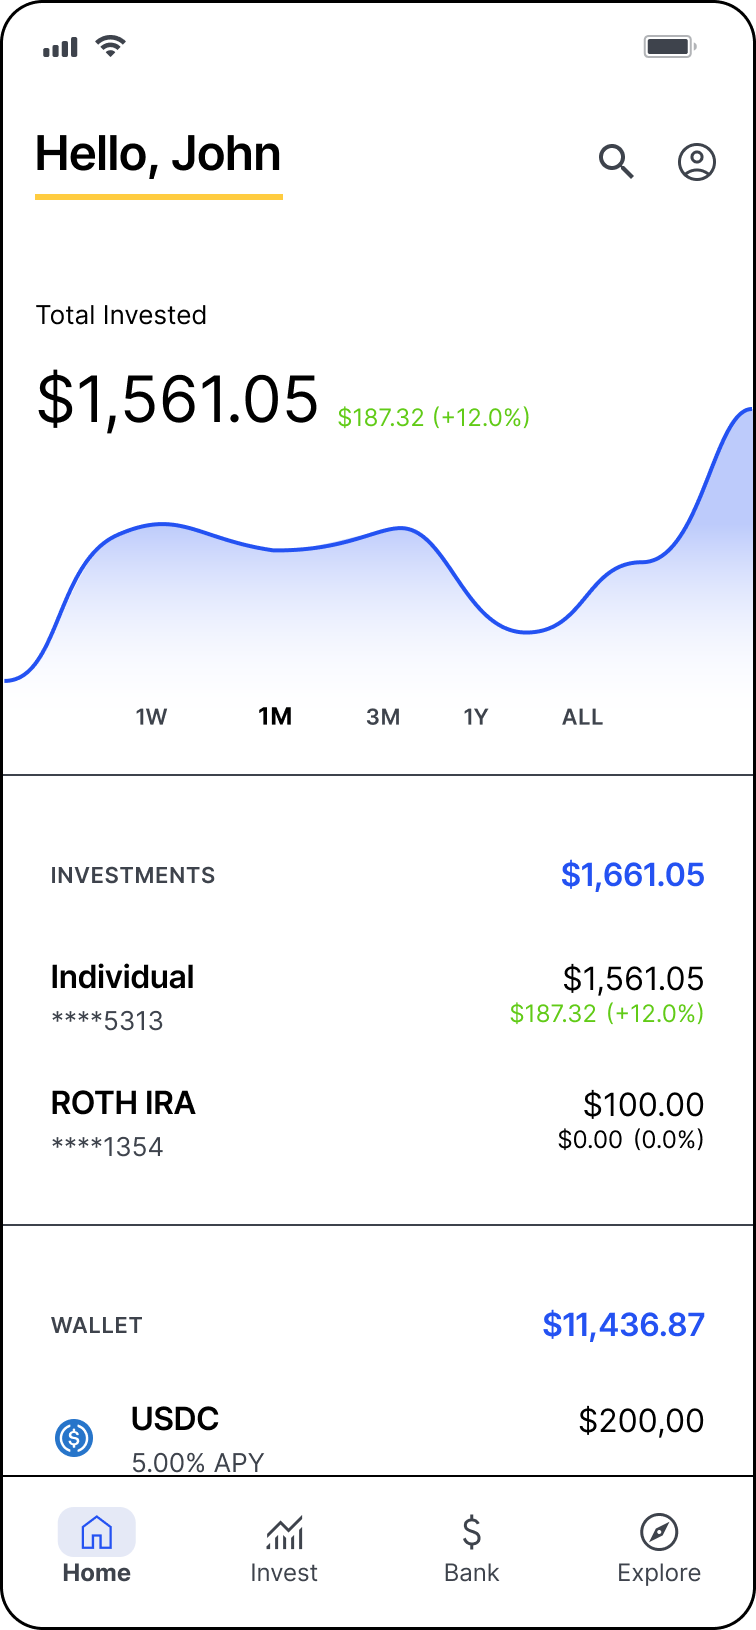Click the portfolio chart peak
Viewport: 756px width, 1630px height.
[745, 411]
